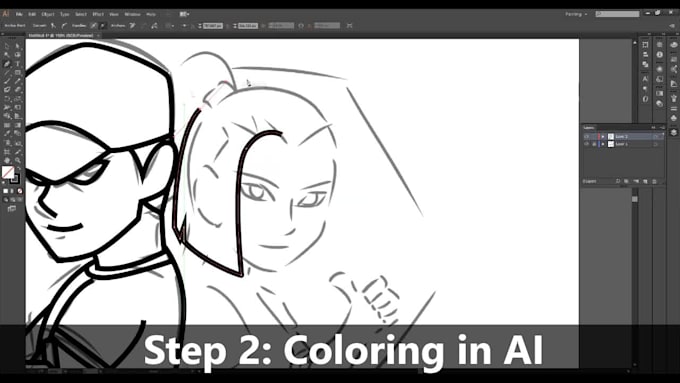Viewport: 680px width, 383px height.
Task: Expand Layer 2 disclosure triangle
Action: tap(603, 137)
